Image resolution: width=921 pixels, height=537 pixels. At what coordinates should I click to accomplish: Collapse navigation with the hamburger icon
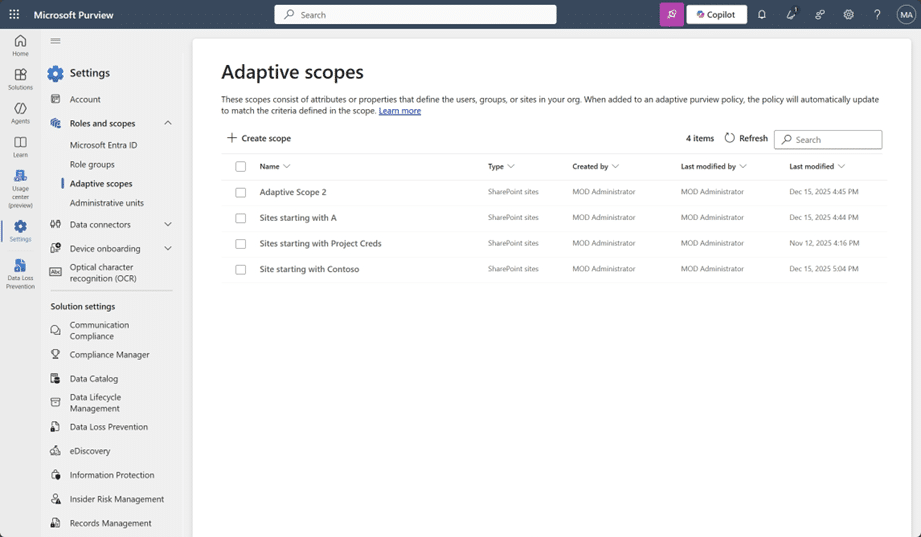(55, 41)
